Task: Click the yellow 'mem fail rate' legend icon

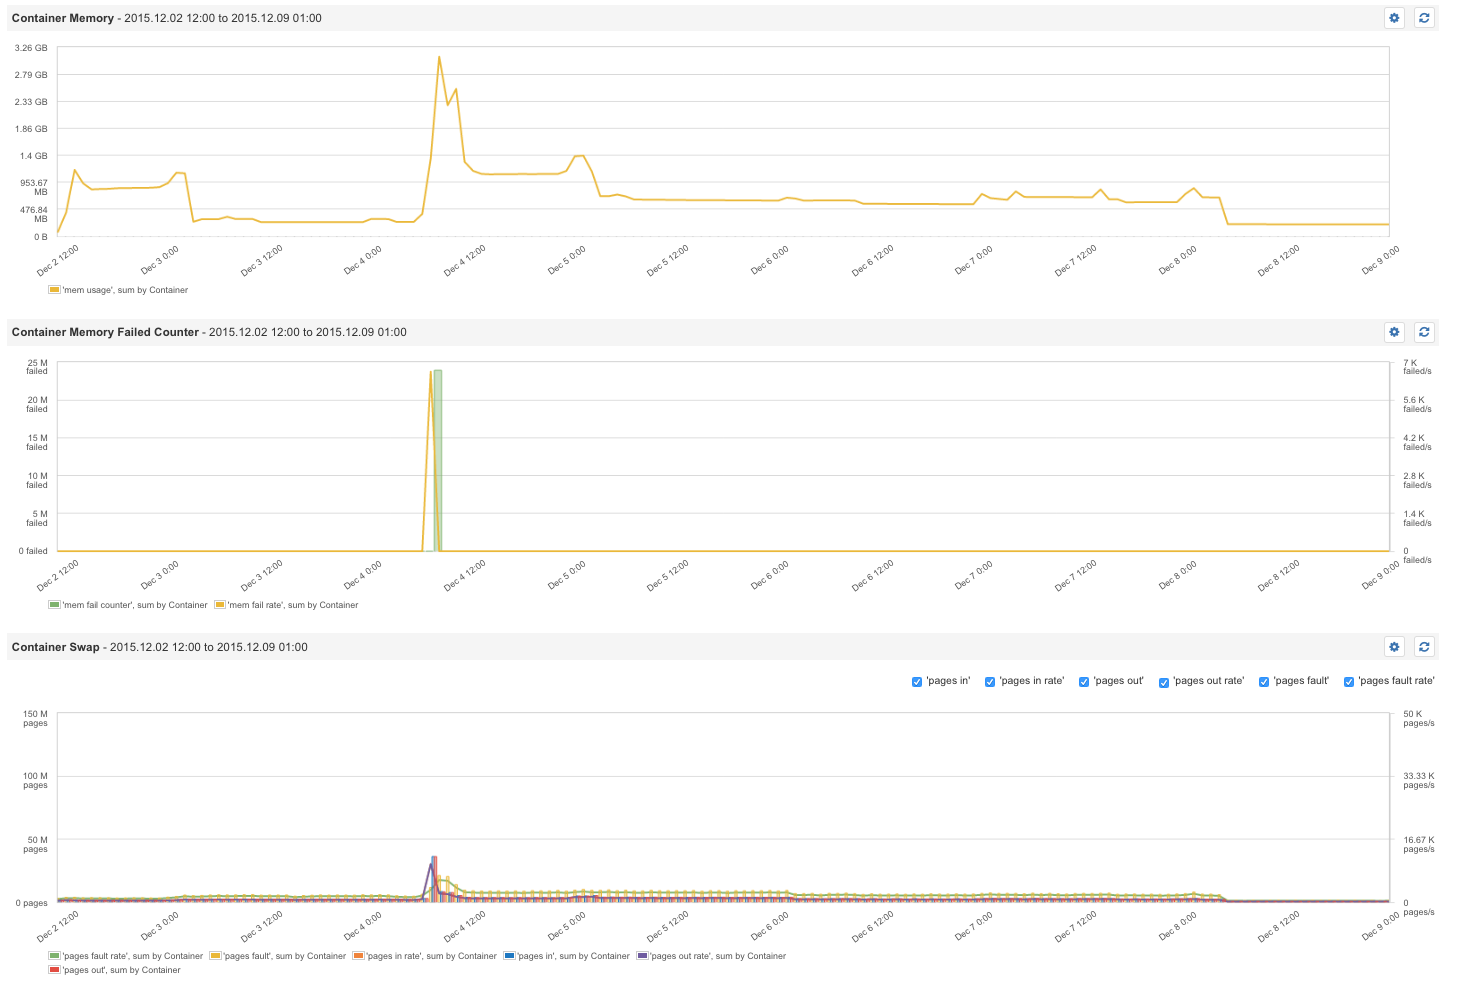Action: [222, 604]
